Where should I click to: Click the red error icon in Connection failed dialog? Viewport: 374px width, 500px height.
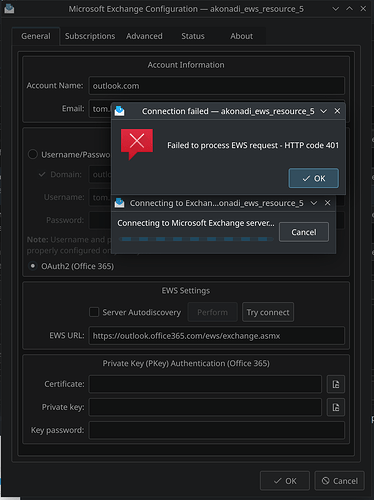click(137, 144)
